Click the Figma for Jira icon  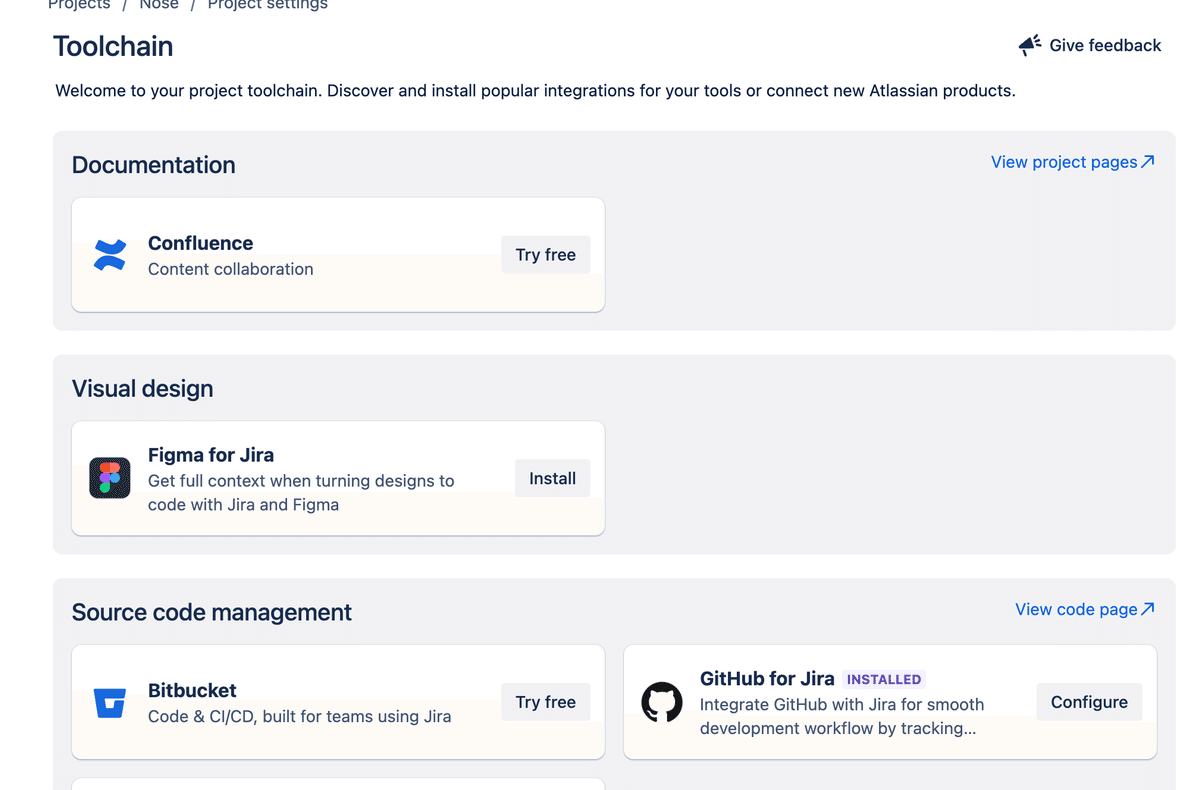click(110, 478)
